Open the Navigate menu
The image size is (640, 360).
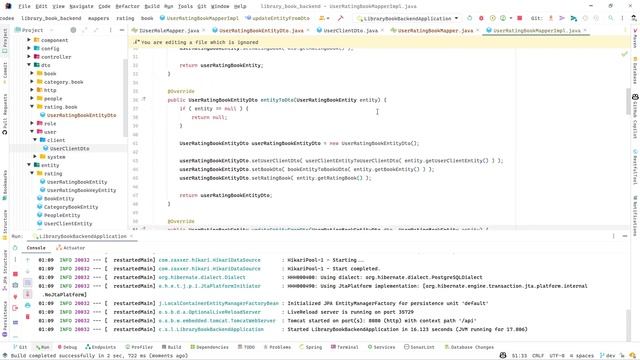[81, 6]
